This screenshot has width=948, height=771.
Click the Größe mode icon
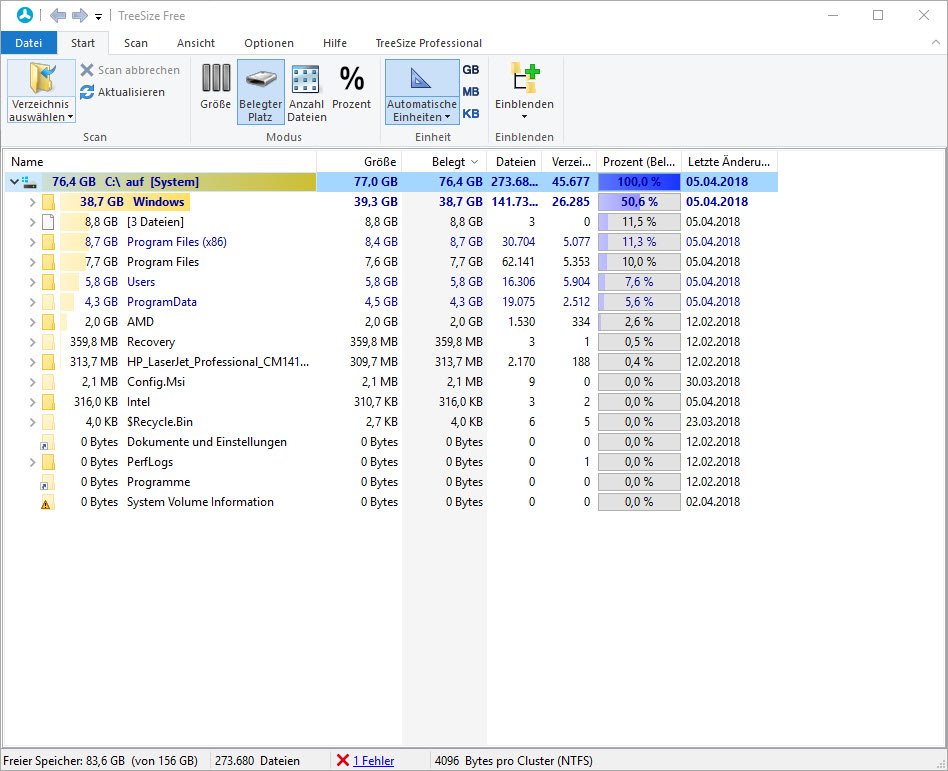click(216, 79)
